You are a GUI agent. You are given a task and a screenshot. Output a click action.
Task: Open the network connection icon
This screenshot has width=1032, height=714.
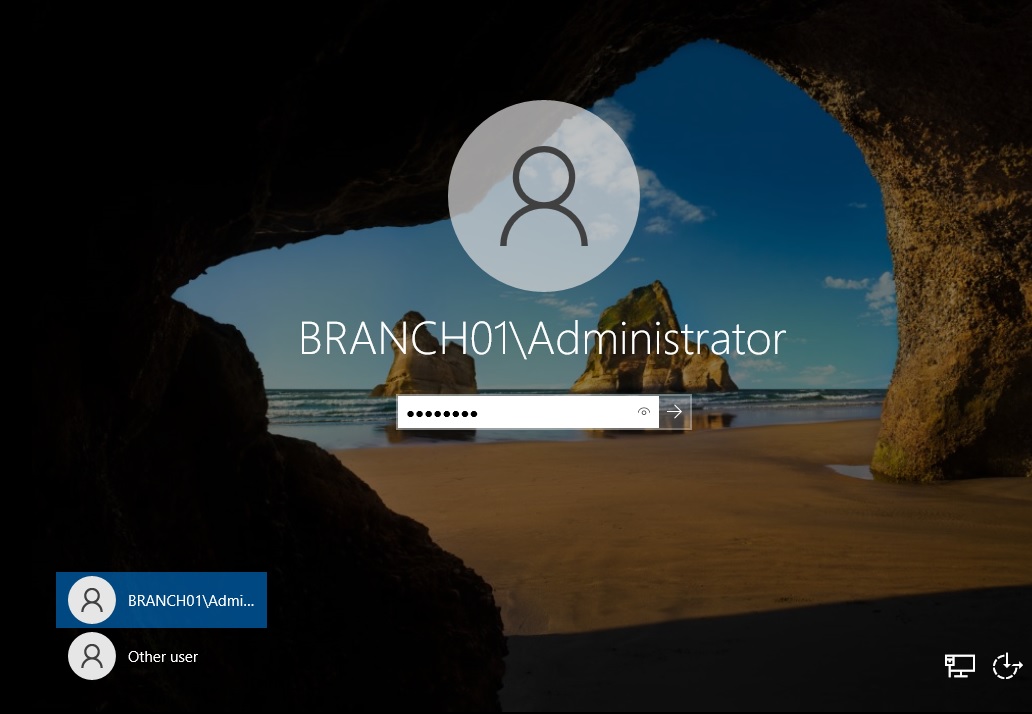(x=960, y=666)
